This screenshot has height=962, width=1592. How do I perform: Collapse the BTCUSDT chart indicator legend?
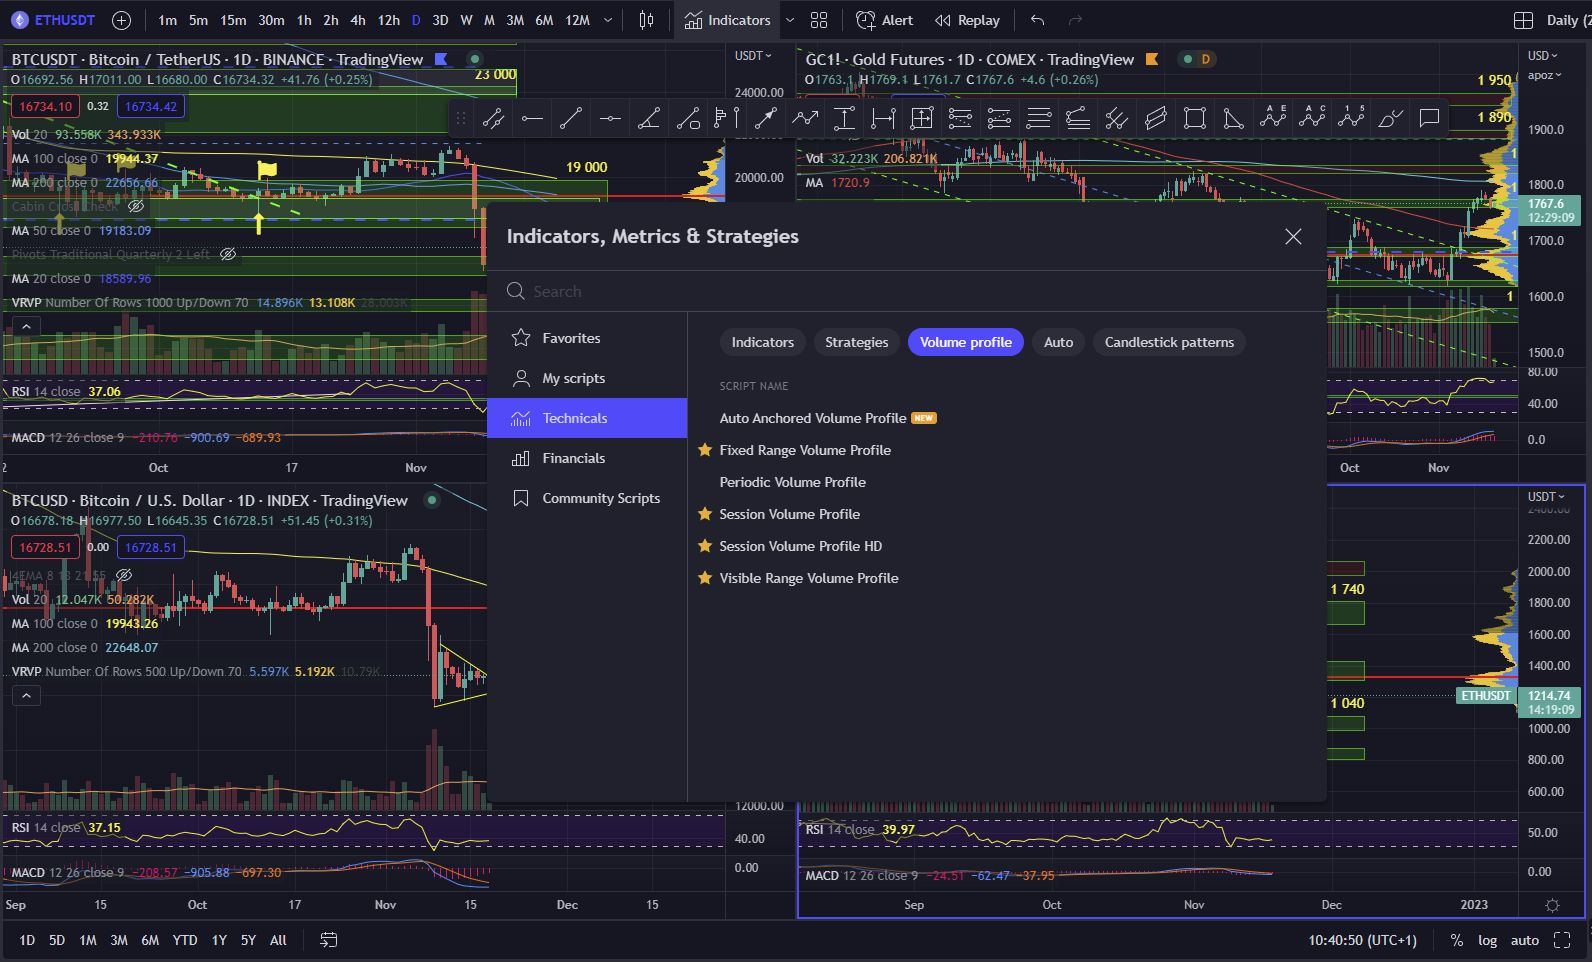27,326
